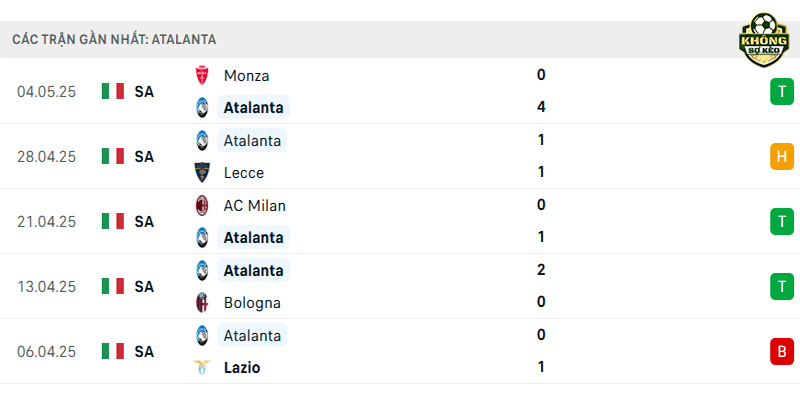Click the SA league label for 13.04.25
800x400 pixels.
coord(144,287)
